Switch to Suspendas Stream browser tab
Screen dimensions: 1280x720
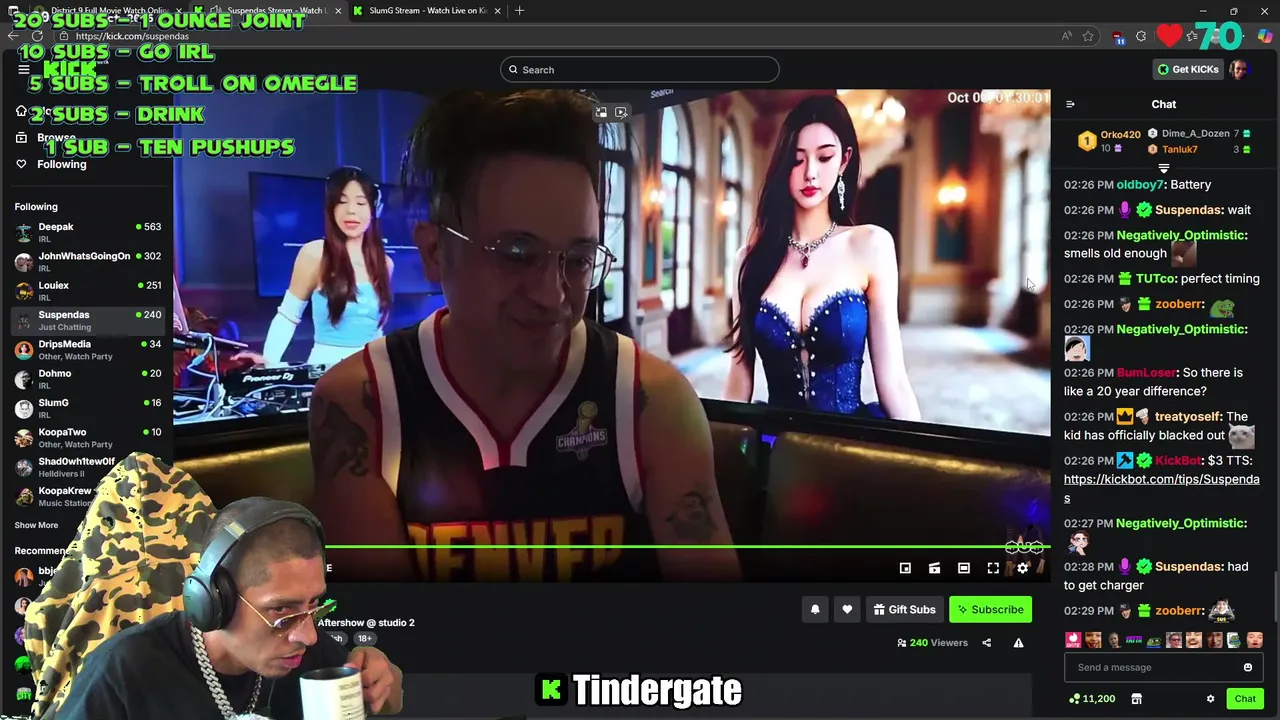pos(272,11)
